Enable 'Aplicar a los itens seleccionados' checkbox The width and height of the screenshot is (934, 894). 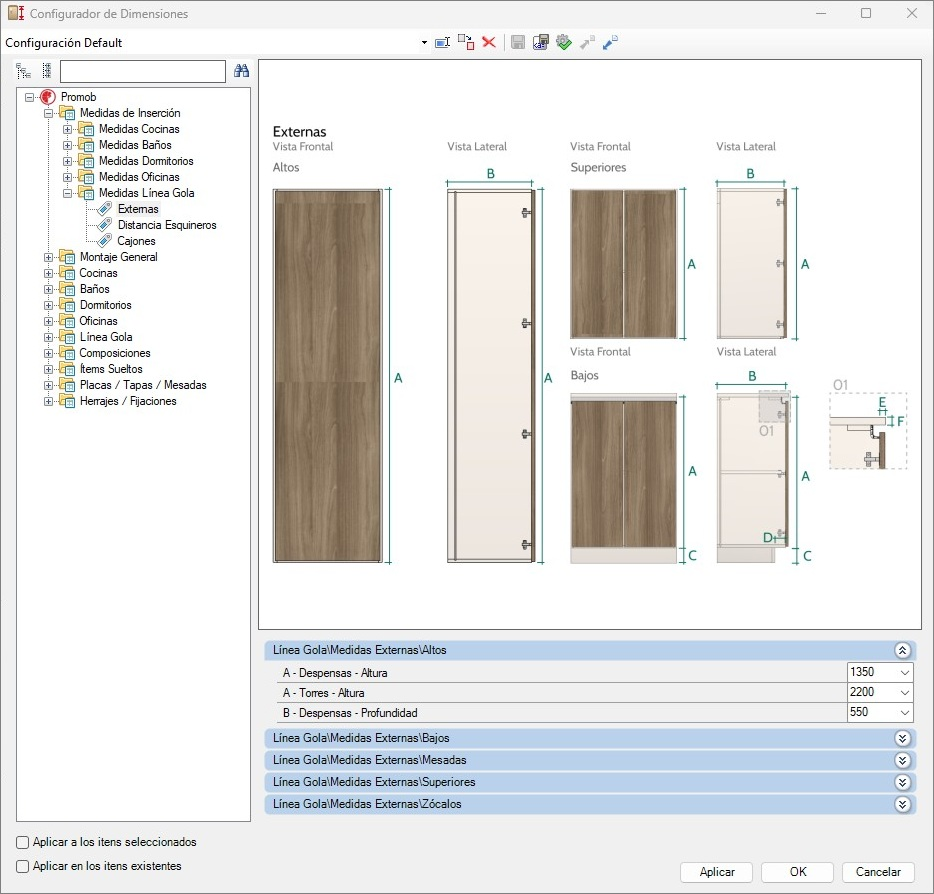23,842
